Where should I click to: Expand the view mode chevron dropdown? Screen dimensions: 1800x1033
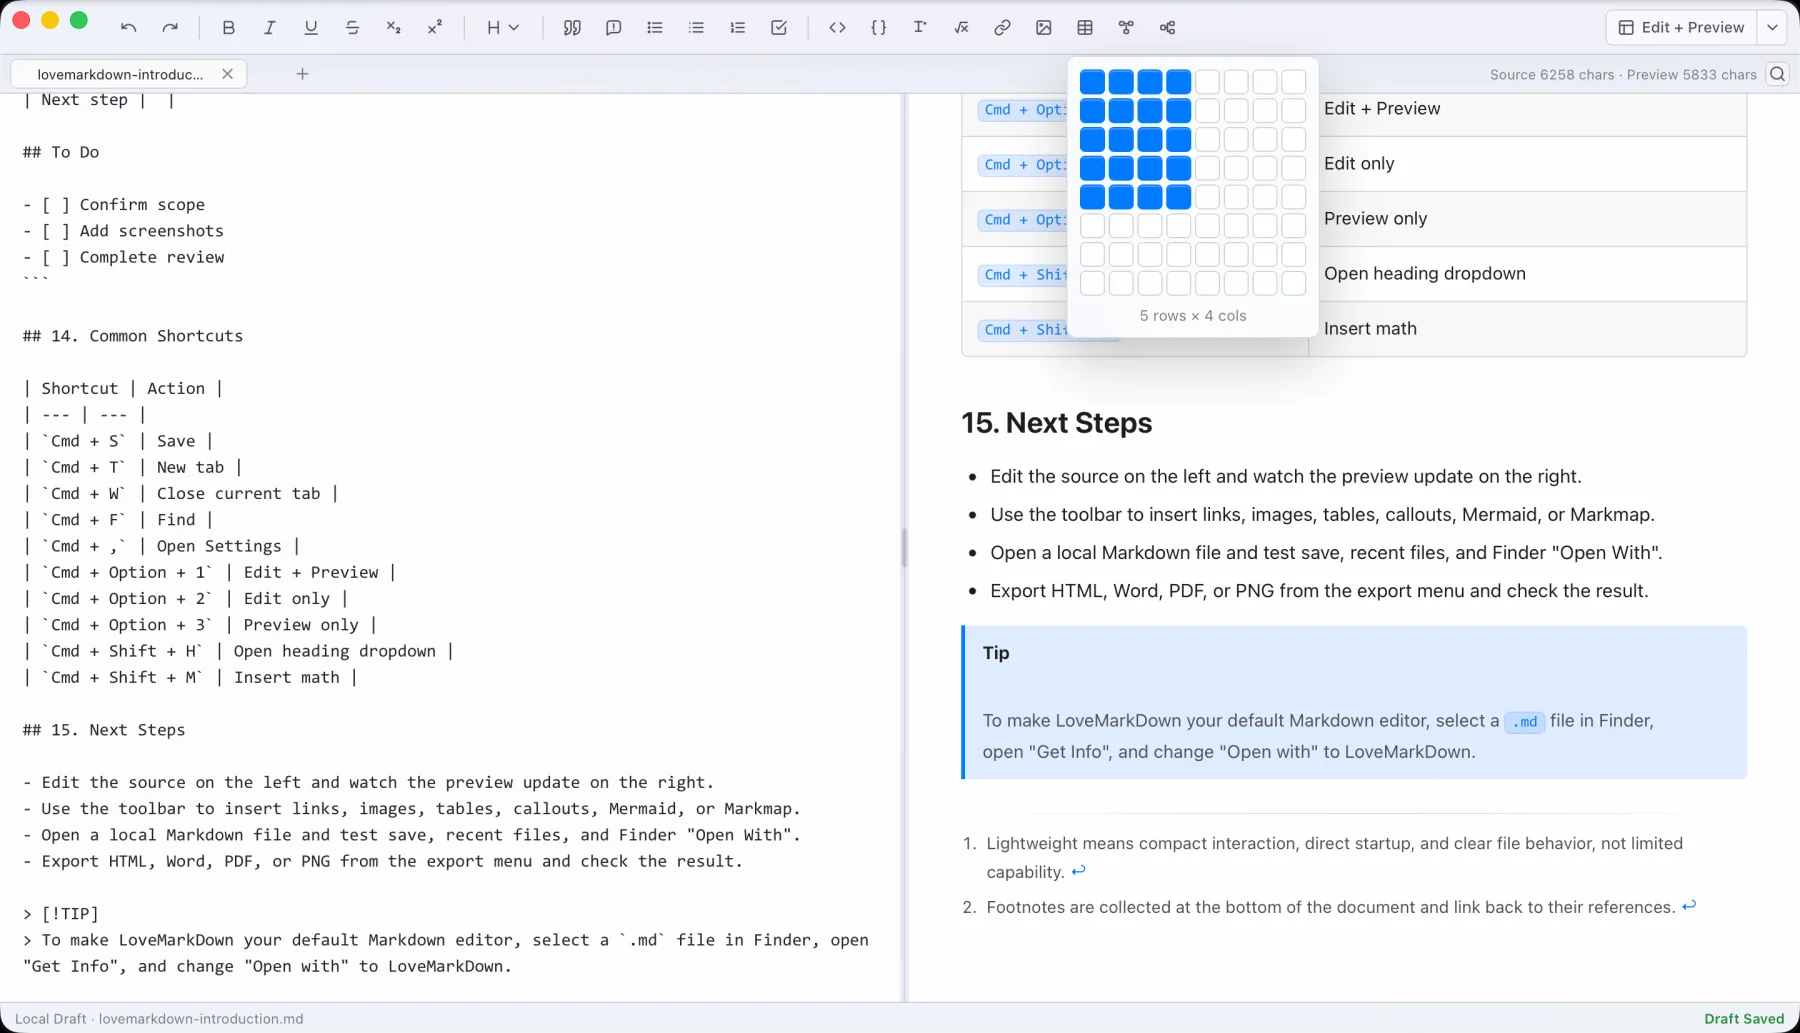(1772, 28)
